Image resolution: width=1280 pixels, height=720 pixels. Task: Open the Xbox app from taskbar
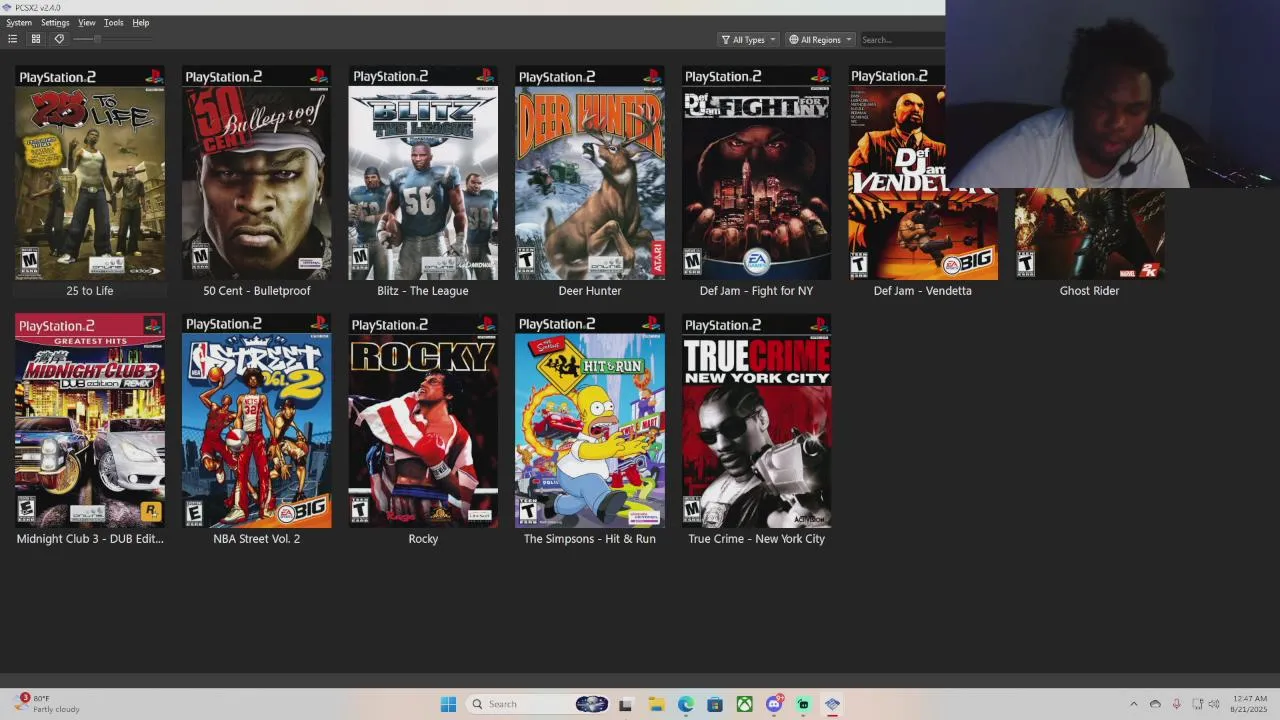tap(745, 704)
